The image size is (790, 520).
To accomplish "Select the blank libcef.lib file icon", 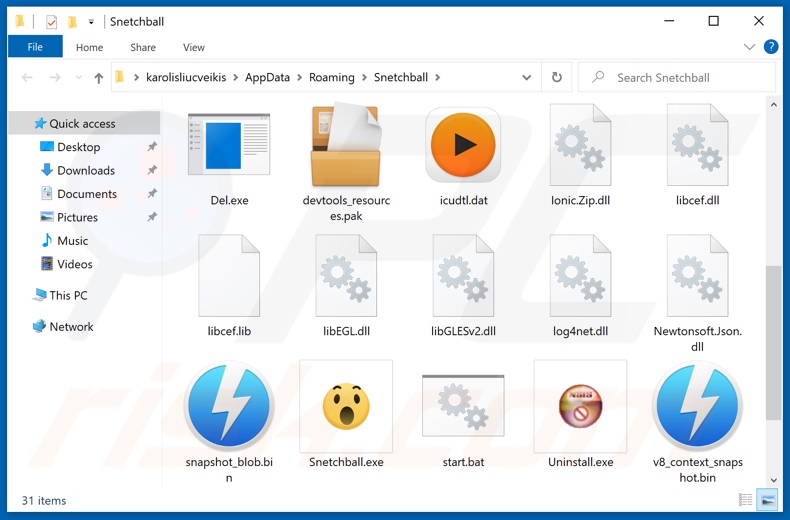I will [229, 276].
